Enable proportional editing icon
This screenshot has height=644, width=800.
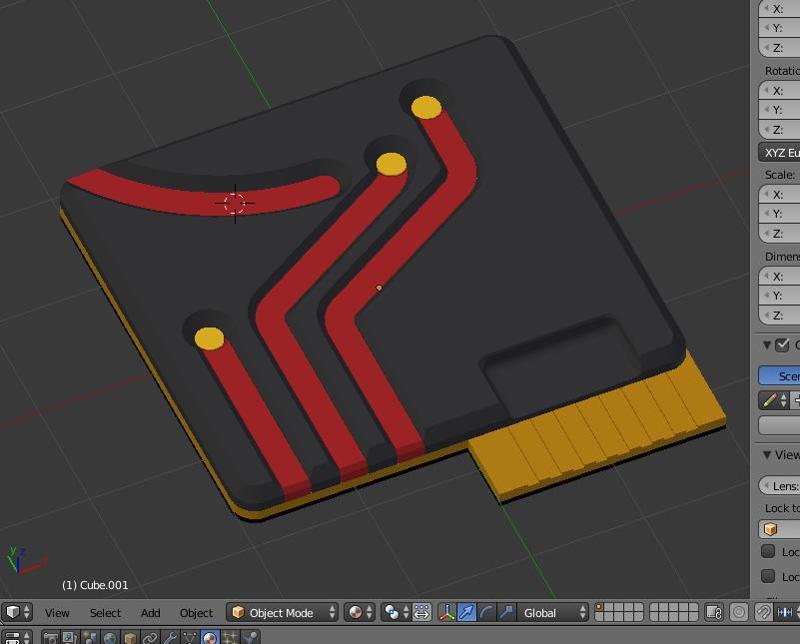739,612
